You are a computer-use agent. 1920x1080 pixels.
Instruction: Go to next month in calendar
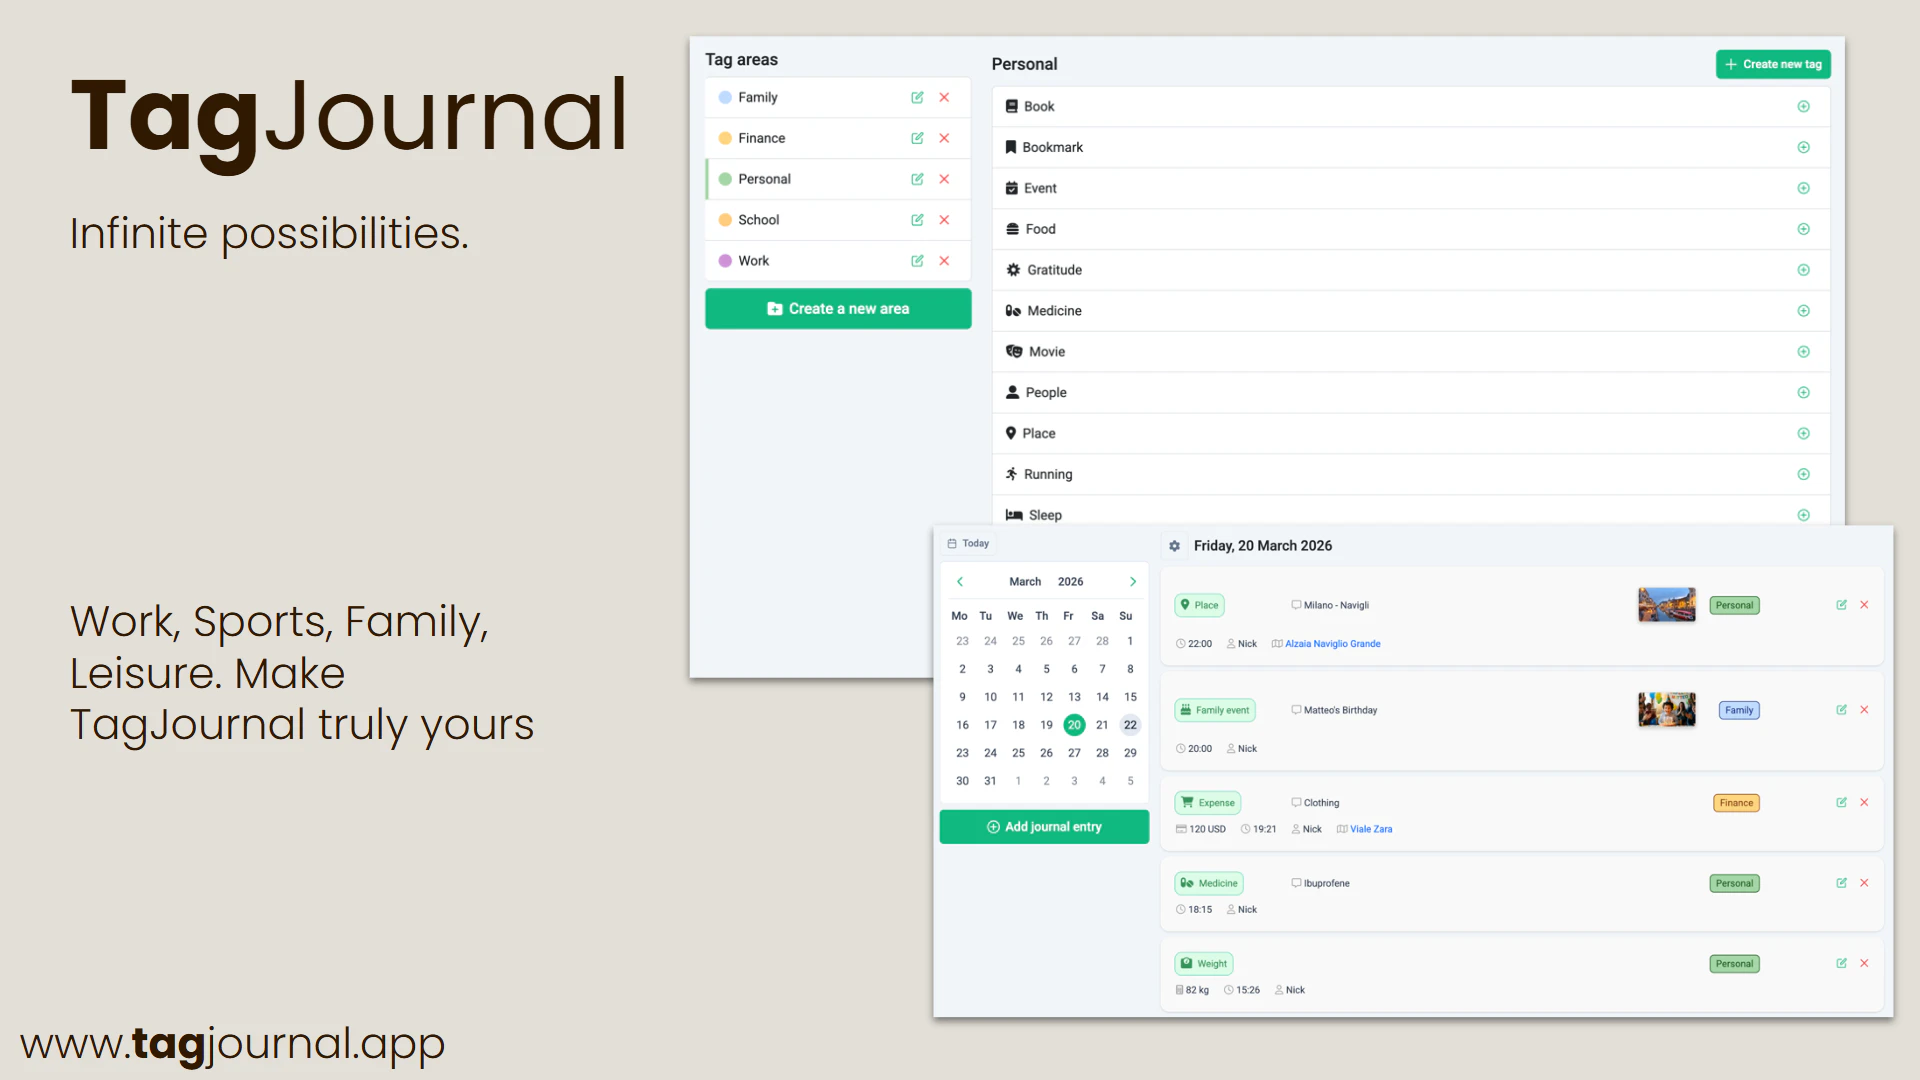(x=1133, y=582)
